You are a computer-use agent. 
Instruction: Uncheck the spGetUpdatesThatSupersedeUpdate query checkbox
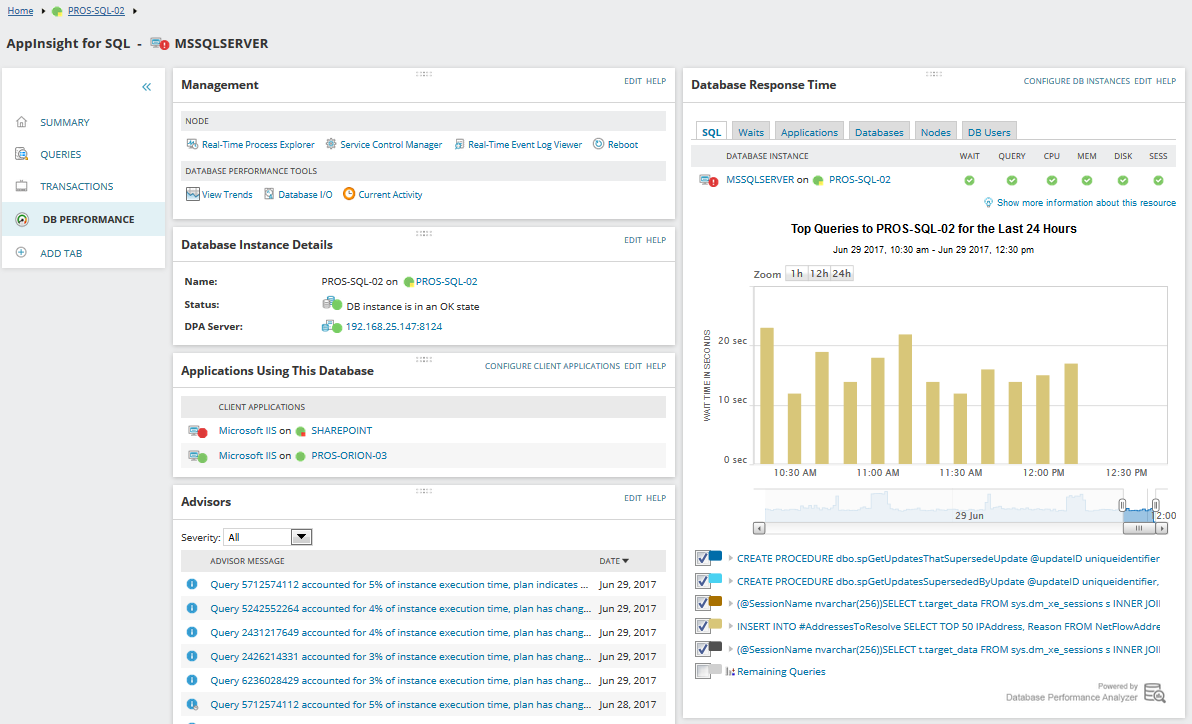702,558
